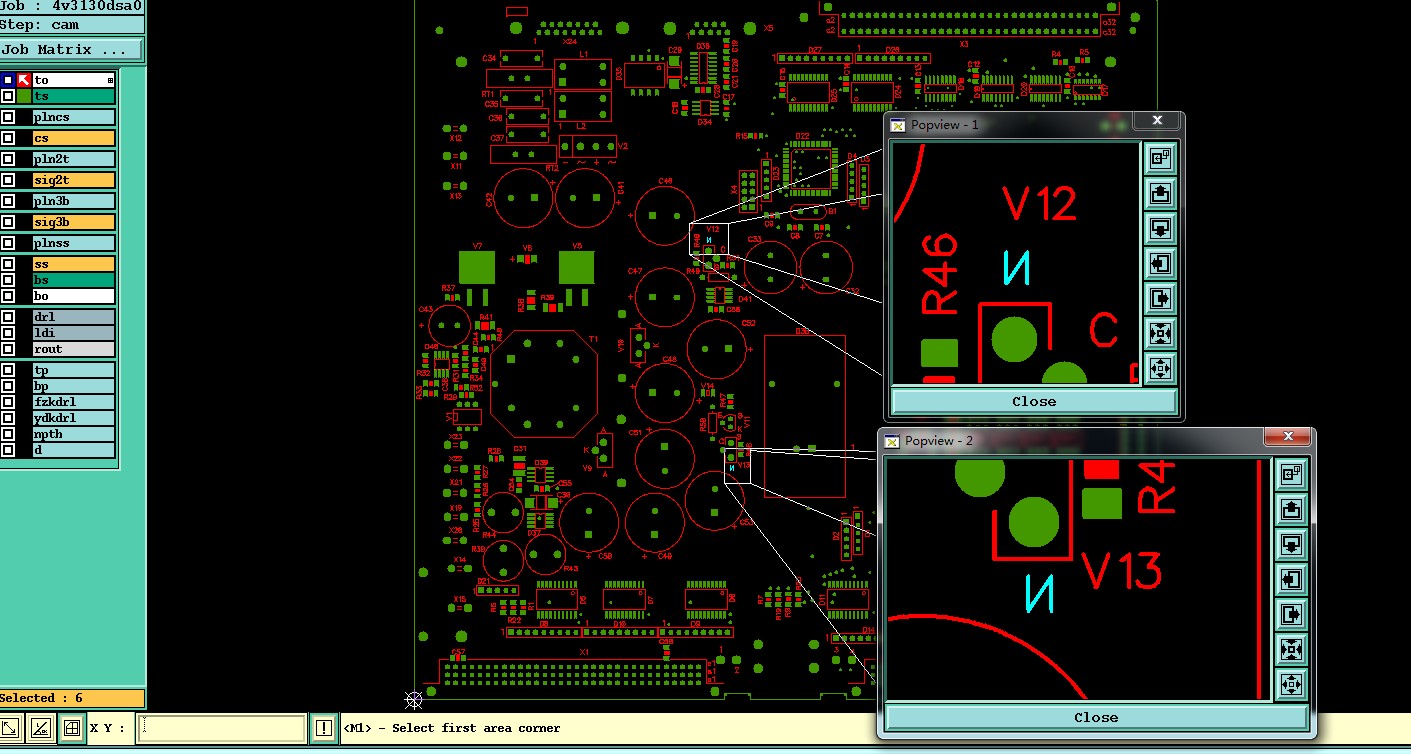Click top icon in Popview - 2 toolbar
Viewport: 1411px width, 754px height.
tap(1291, 474)
